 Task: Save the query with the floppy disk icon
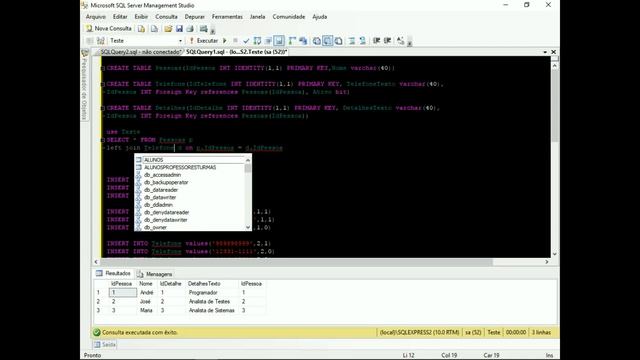[x=179, y=29]
